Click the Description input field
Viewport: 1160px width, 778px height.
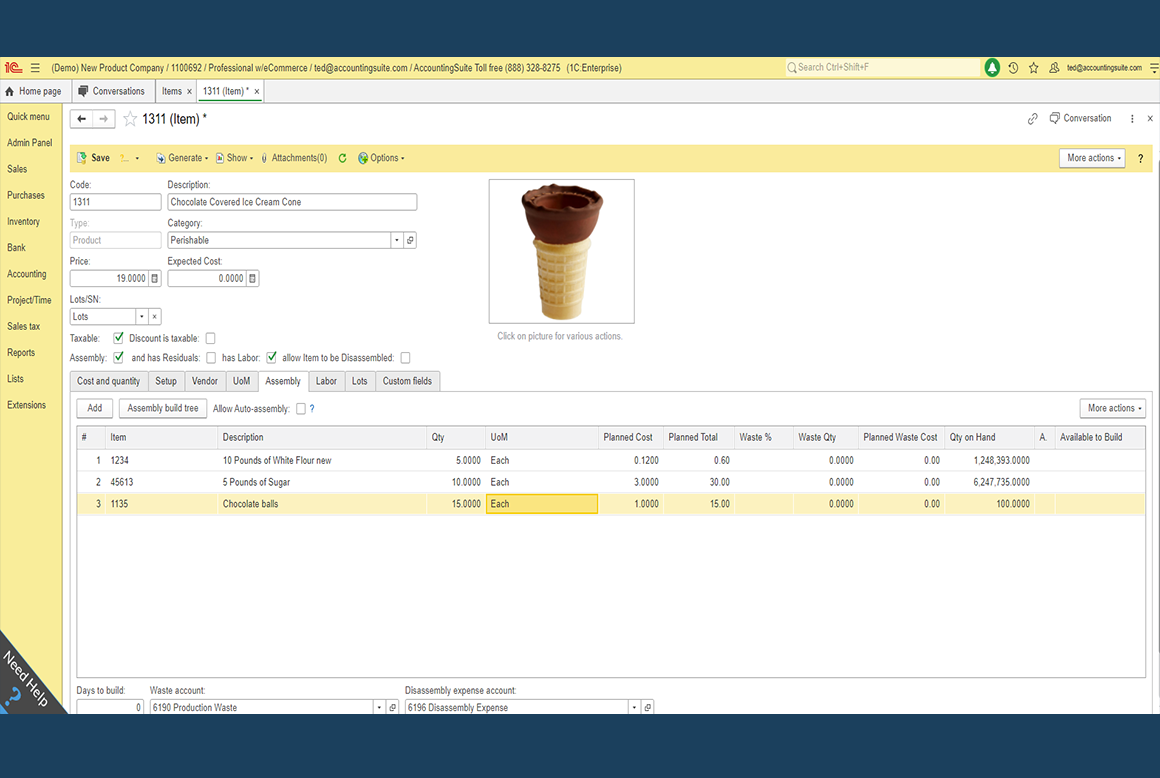point(292,202)
